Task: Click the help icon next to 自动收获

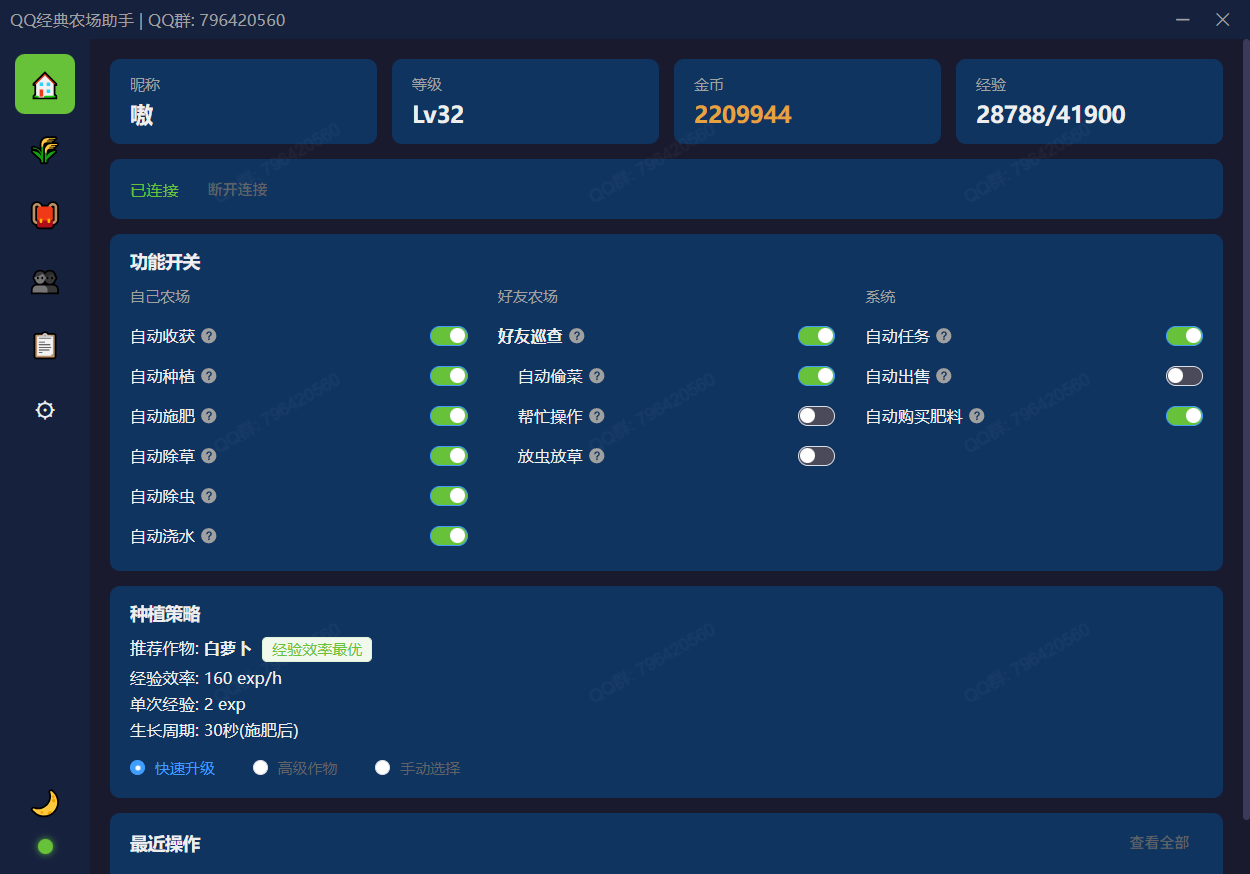Action: click(x=208, y=336)
